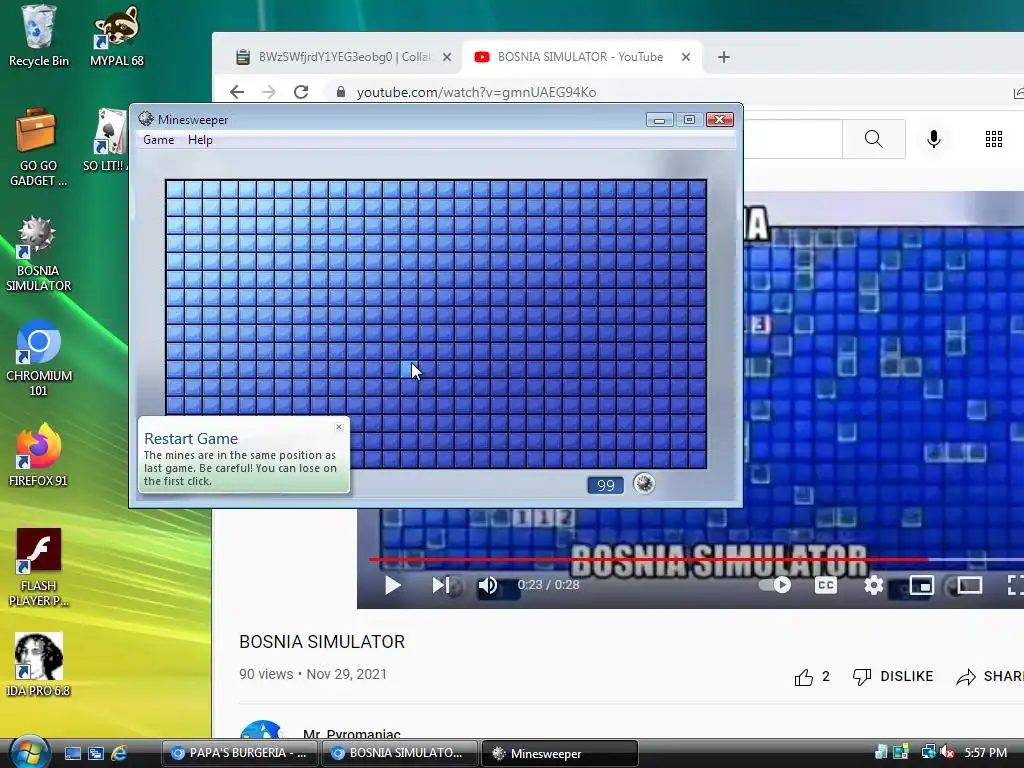Open IDA PRO 6.8 desktop shortcut
The width and height of the screenshot is (1024, 768).
point(38,665)
